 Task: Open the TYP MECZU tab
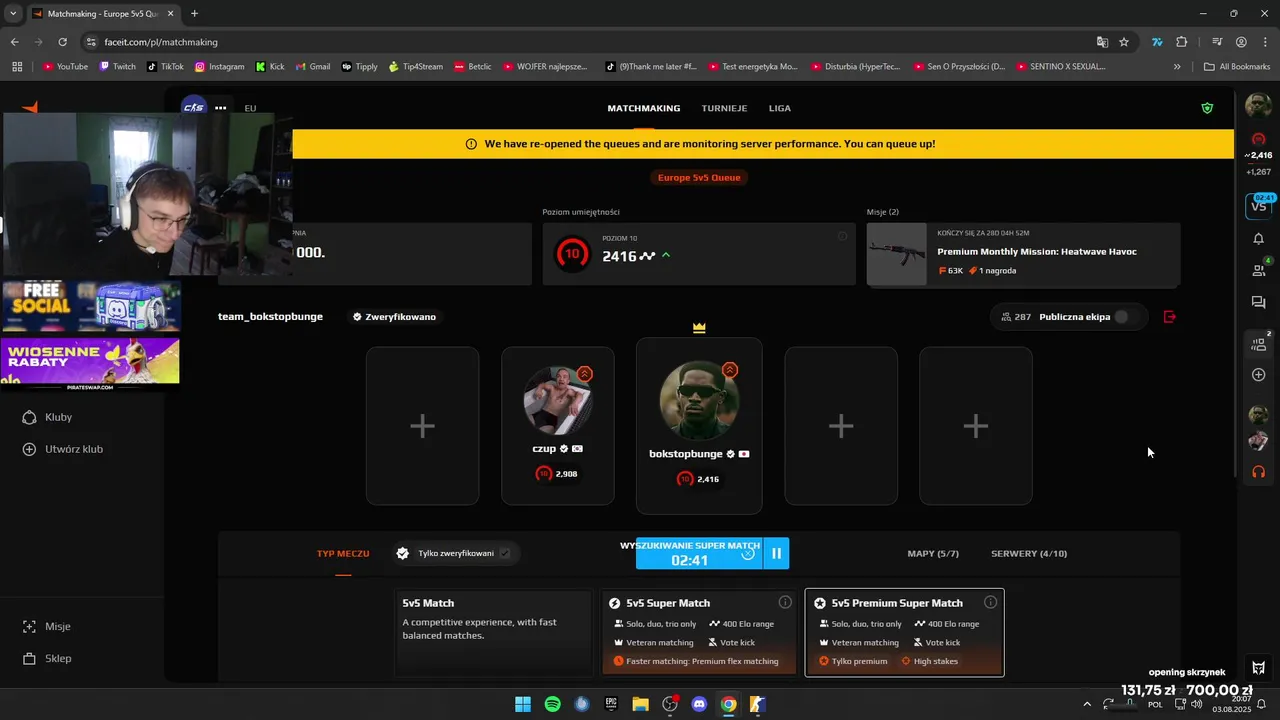343,553
